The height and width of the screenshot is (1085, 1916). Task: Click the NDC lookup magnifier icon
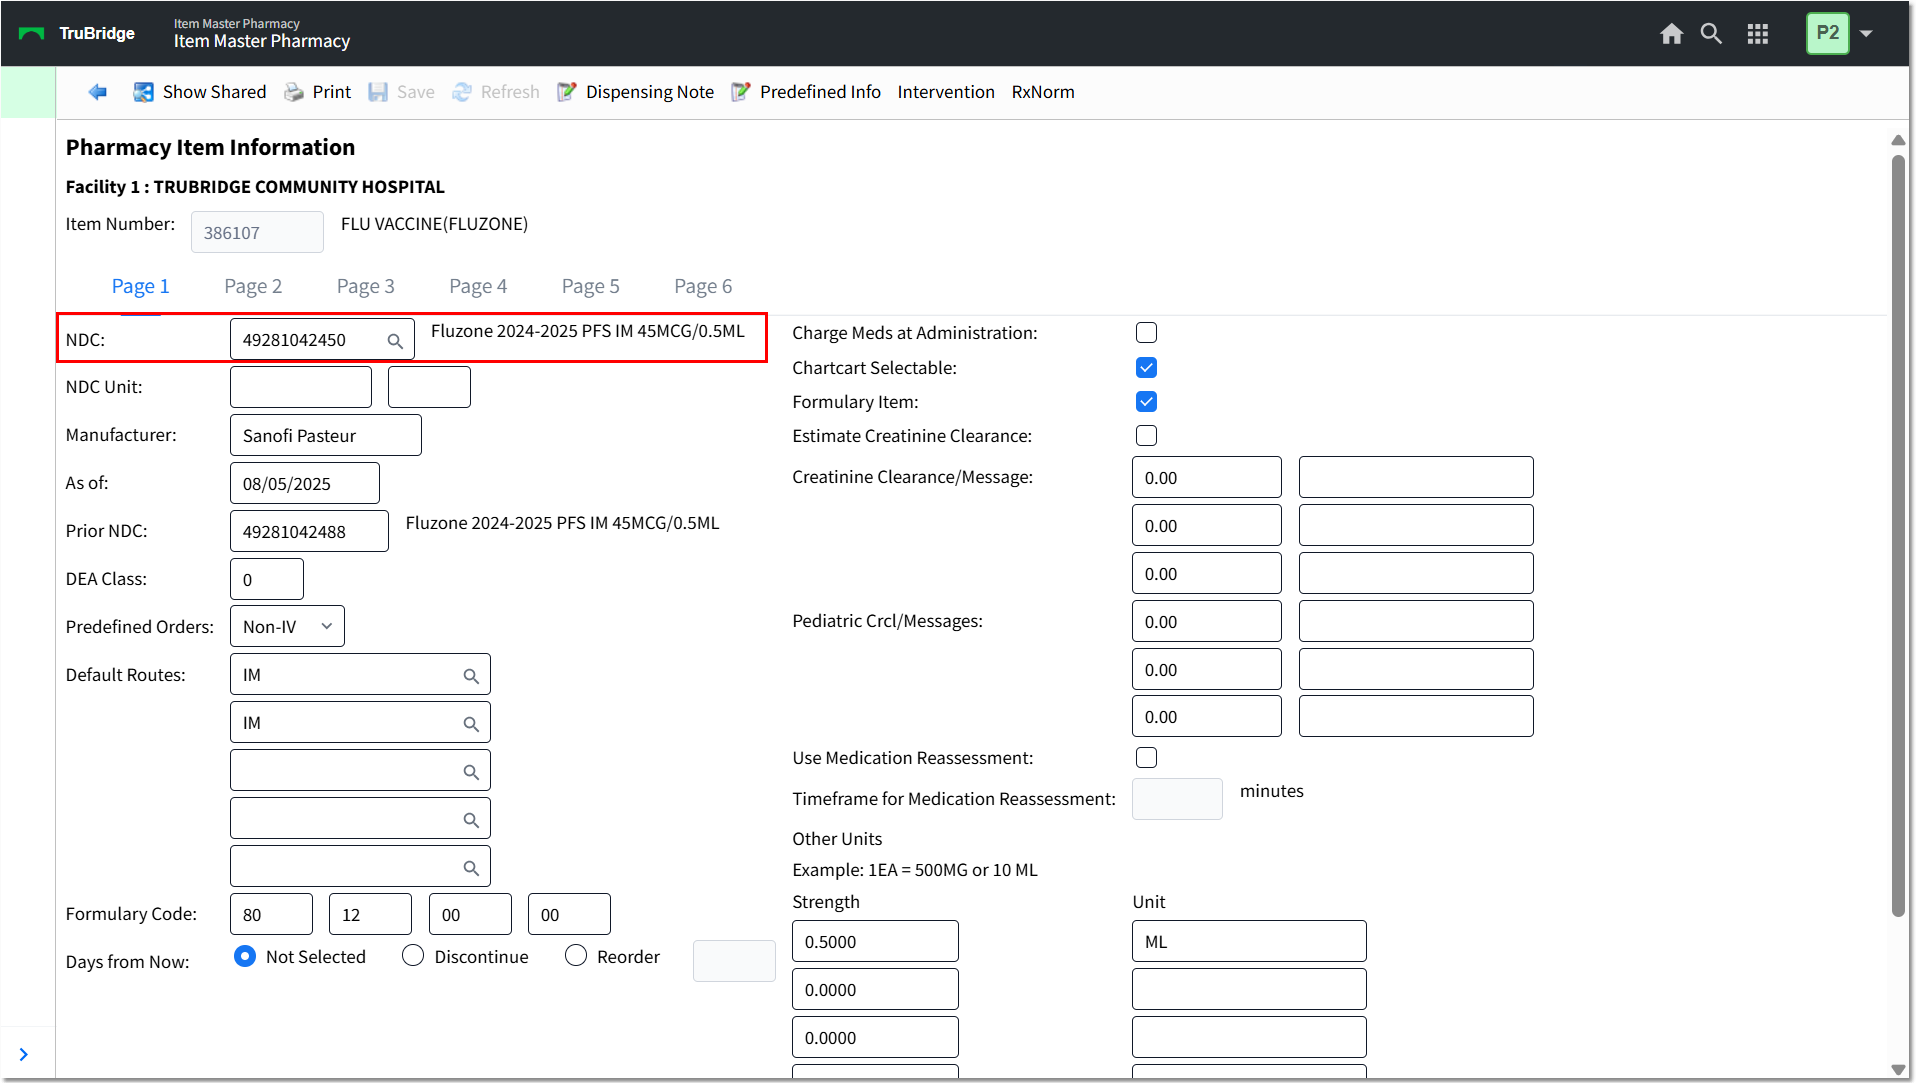395,341
